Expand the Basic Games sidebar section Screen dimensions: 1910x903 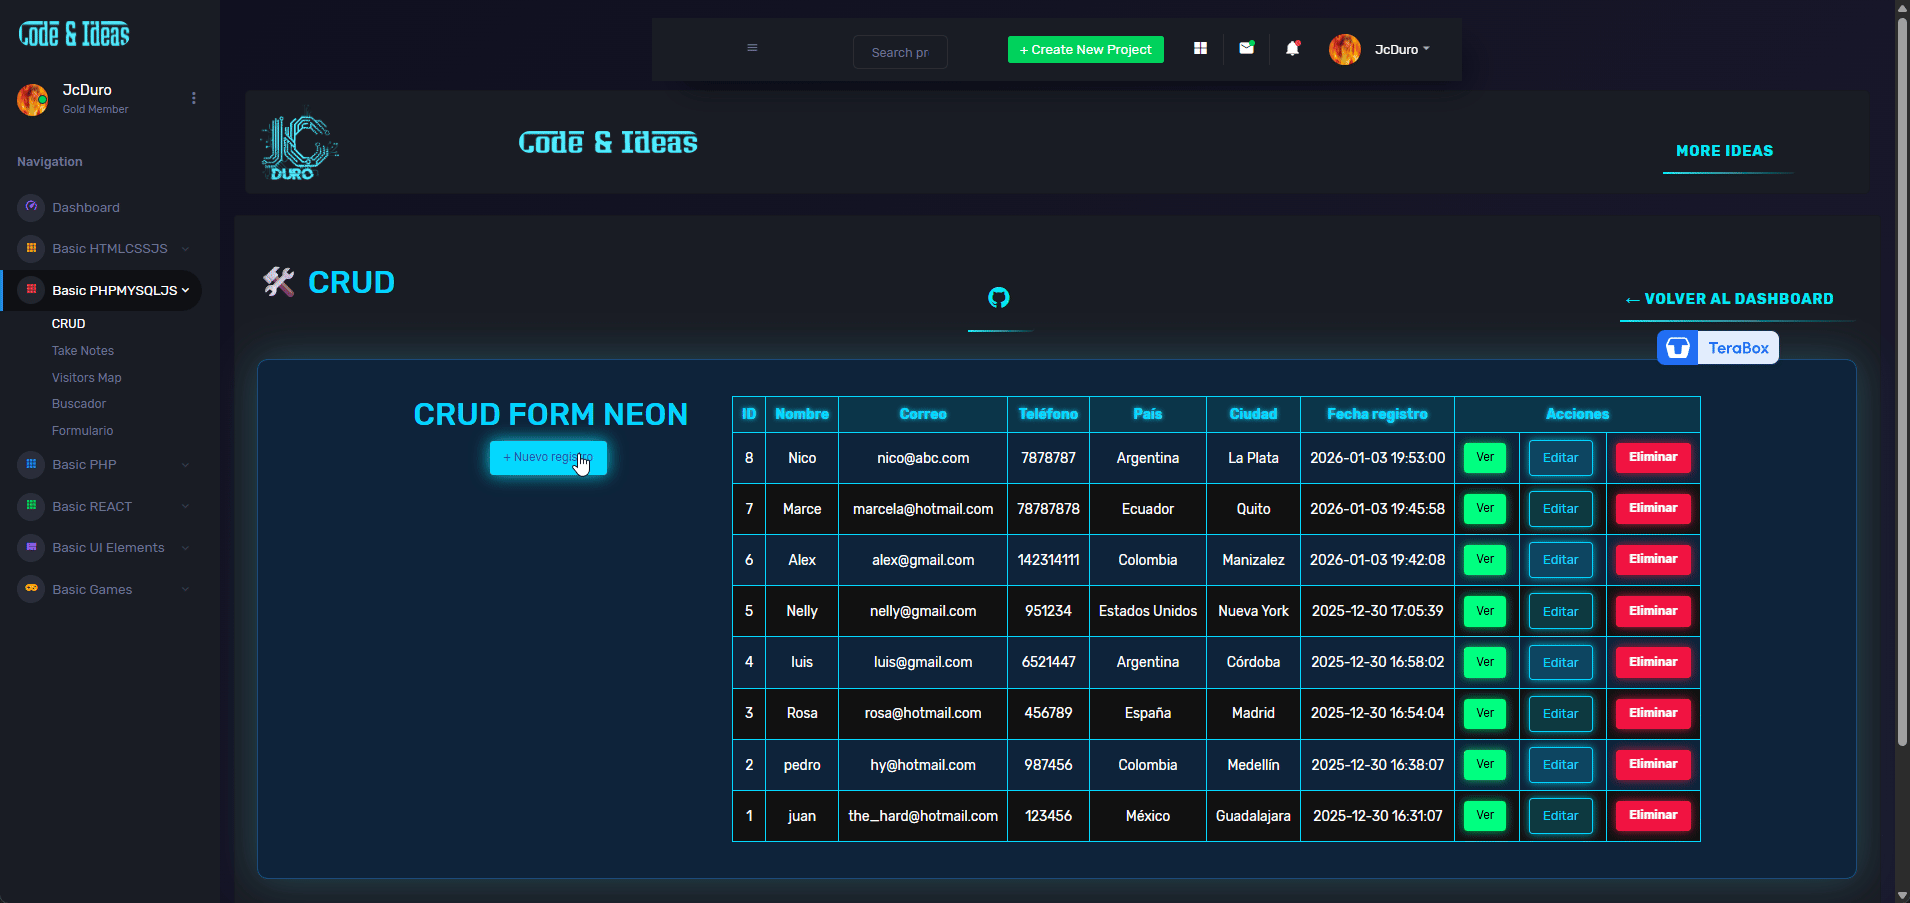pyautogui.click(x=92, y=590)
